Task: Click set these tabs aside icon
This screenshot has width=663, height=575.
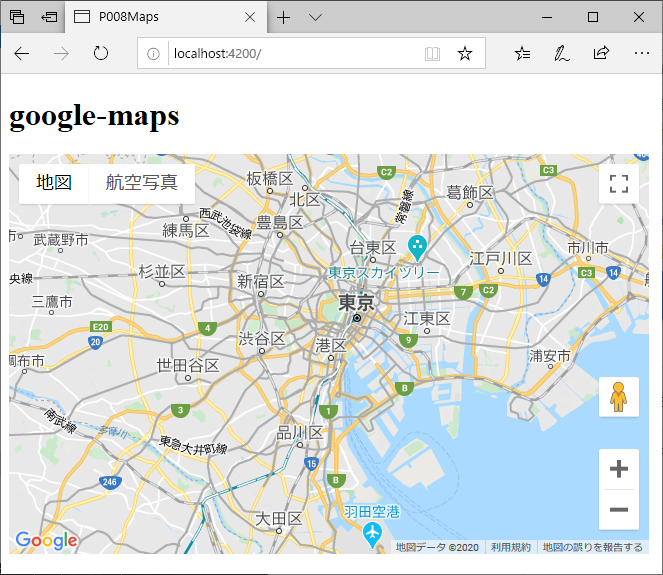Action: [49, 17]
